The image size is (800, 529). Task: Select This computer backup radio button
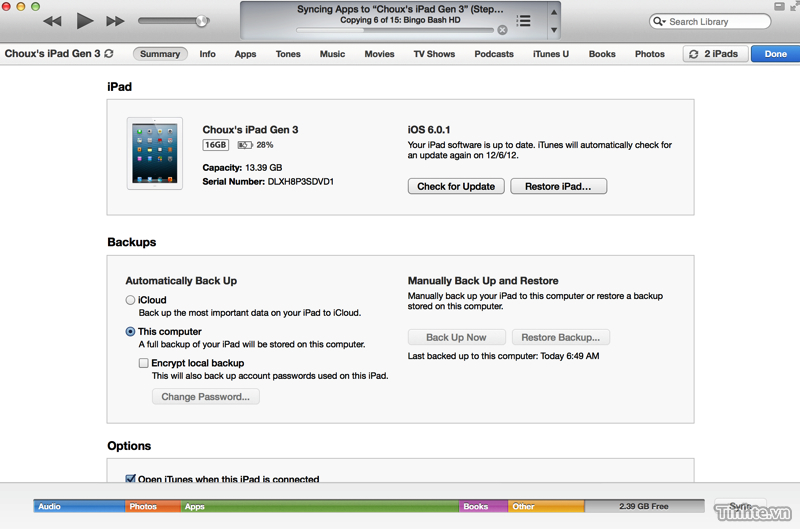[130, 332]
